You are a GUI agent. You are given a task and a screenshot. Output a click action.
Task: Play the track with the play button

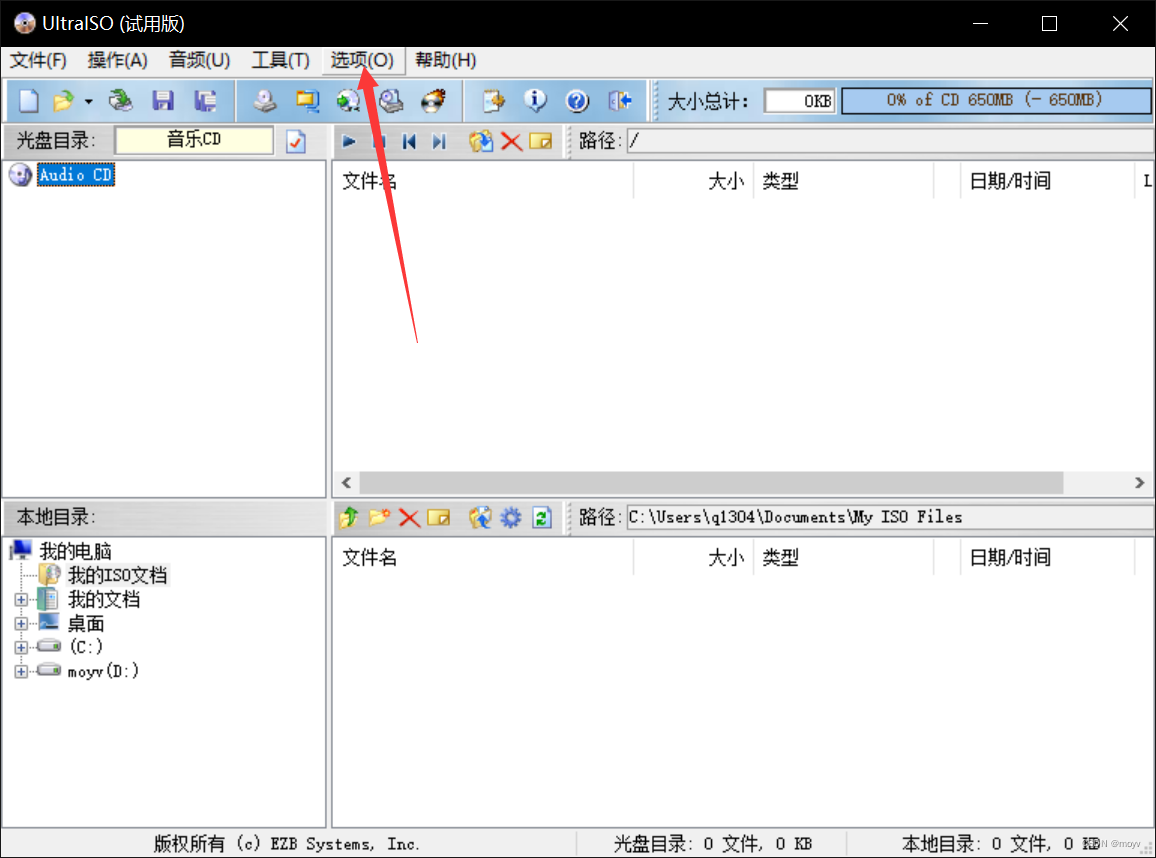tap(349, 141)
